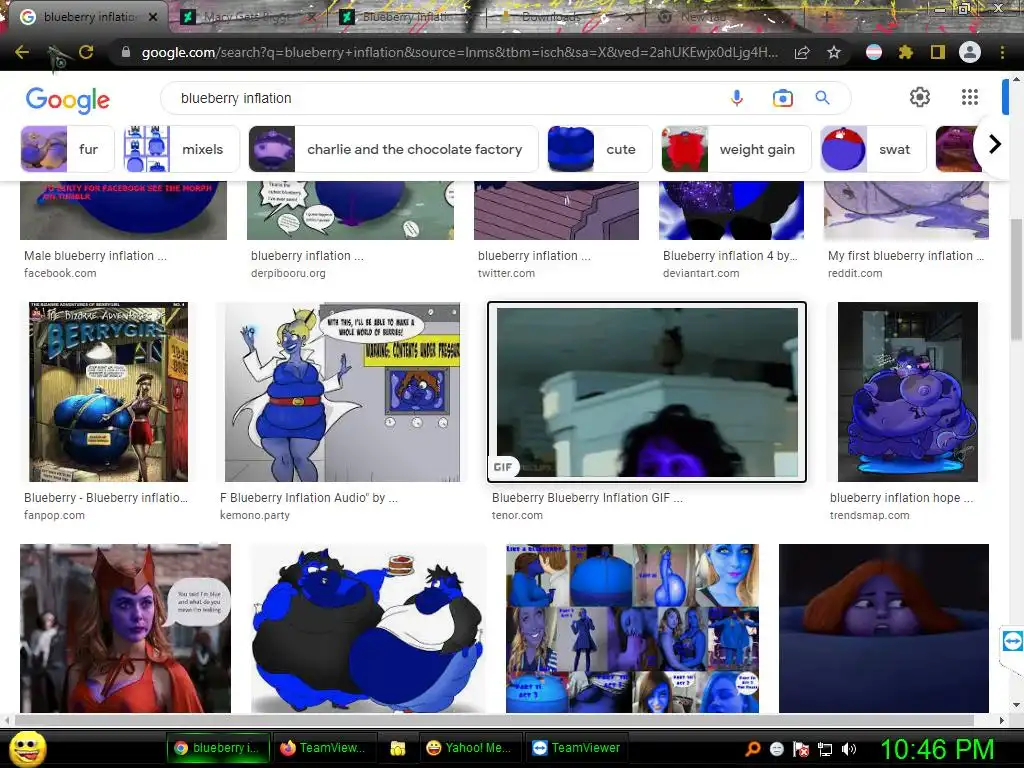The height and width of the screenshot is (768, 1024).
Task: Open 'My first blueberry inflation' reddit link
Action: coord(906,256)
